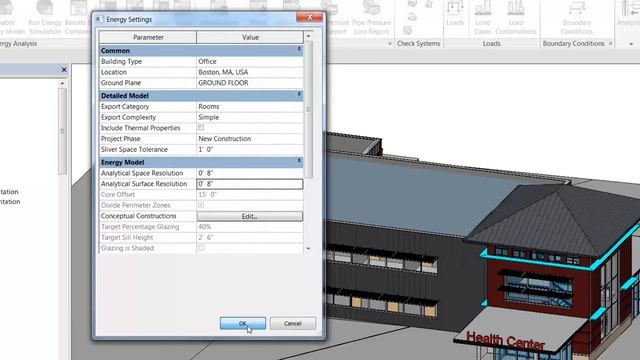Image resolution: width=640 pixels, height=360 pixels.
Task: Open the Ground Plane value dropdown
Action: pos(250,83)
